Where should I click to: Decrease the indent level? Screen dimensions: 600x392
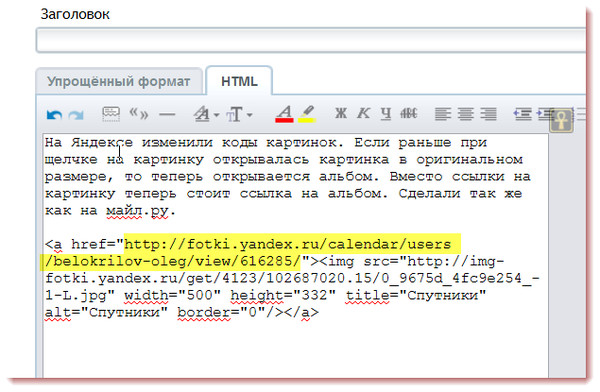coord(522,114)
